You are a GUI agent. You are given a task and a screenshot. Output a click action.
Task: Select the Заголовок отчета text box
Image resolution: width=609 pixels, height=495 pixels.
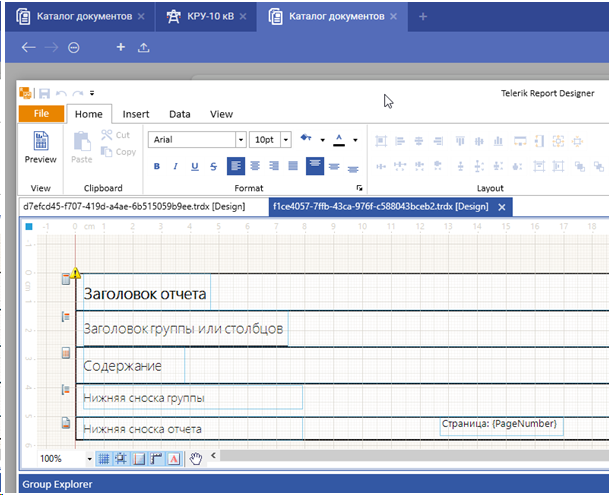145,294
